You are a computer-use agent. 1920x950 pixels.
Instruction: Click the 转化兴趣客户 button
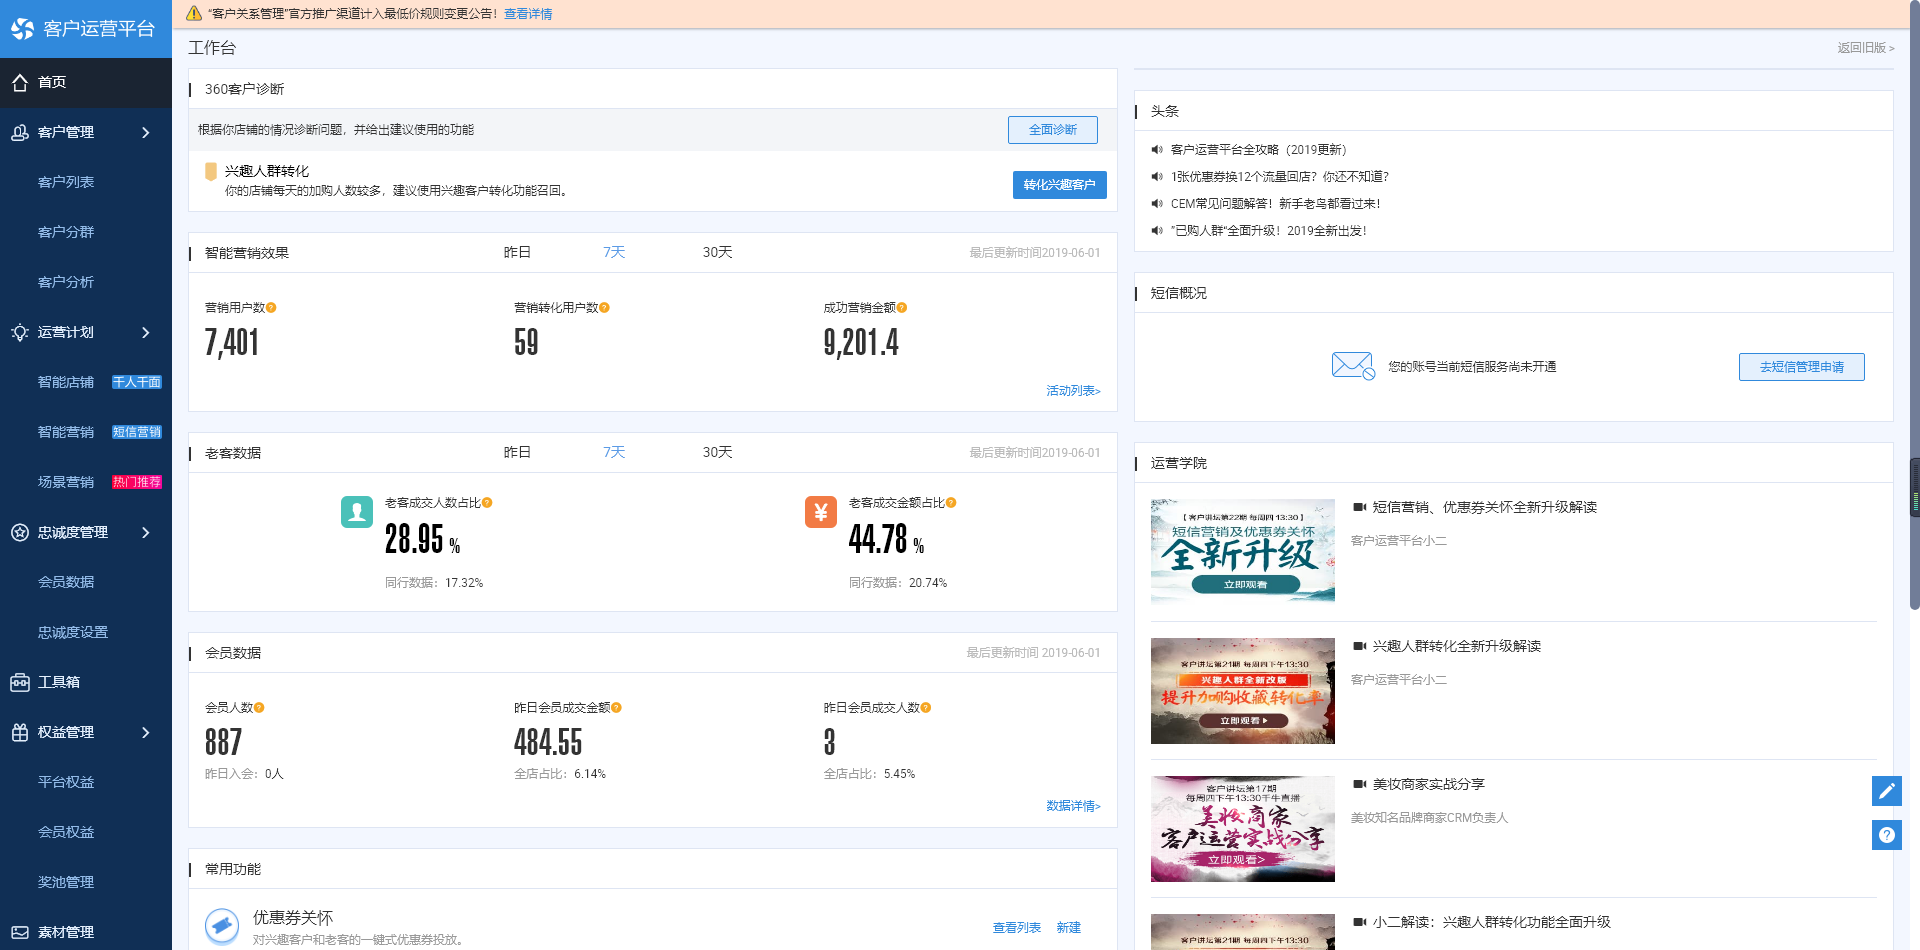point(1059,185)
